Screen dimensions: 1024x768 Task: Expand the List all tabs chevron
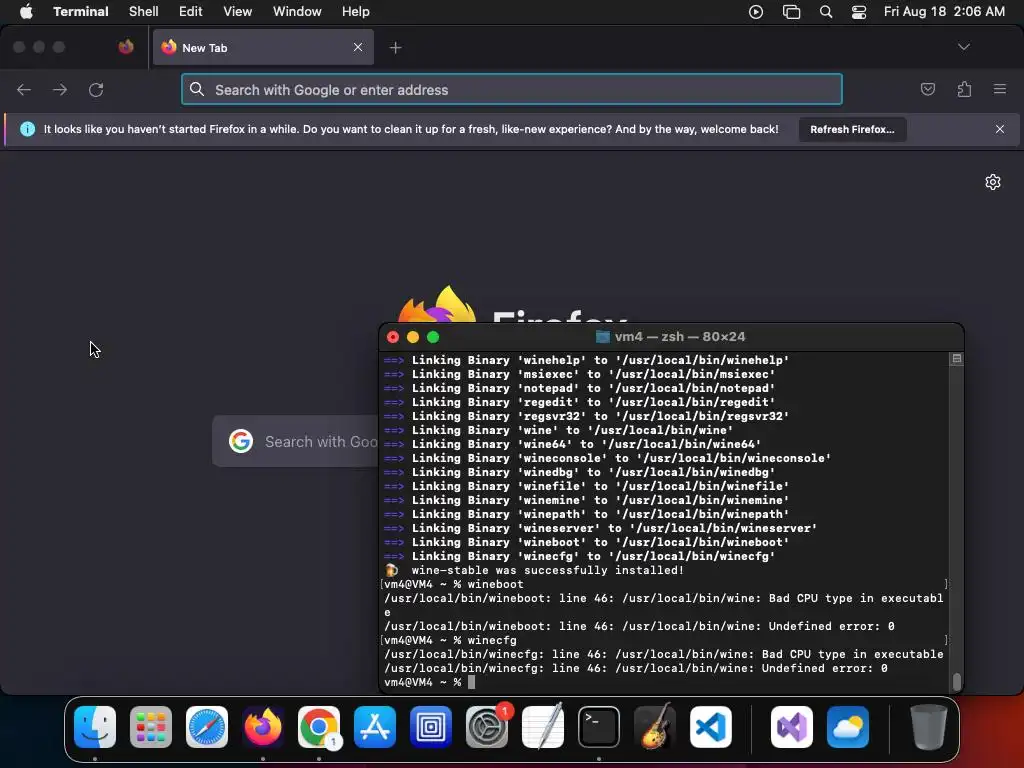click(963, 47)
